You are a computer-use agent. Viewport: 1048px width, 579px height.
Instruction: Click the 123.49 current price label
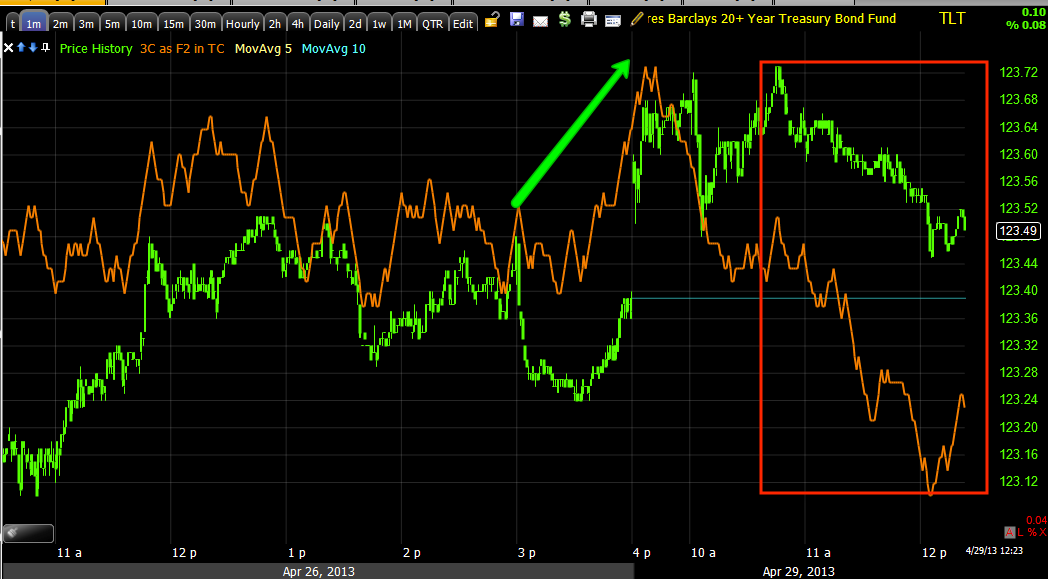(1019, 231)
